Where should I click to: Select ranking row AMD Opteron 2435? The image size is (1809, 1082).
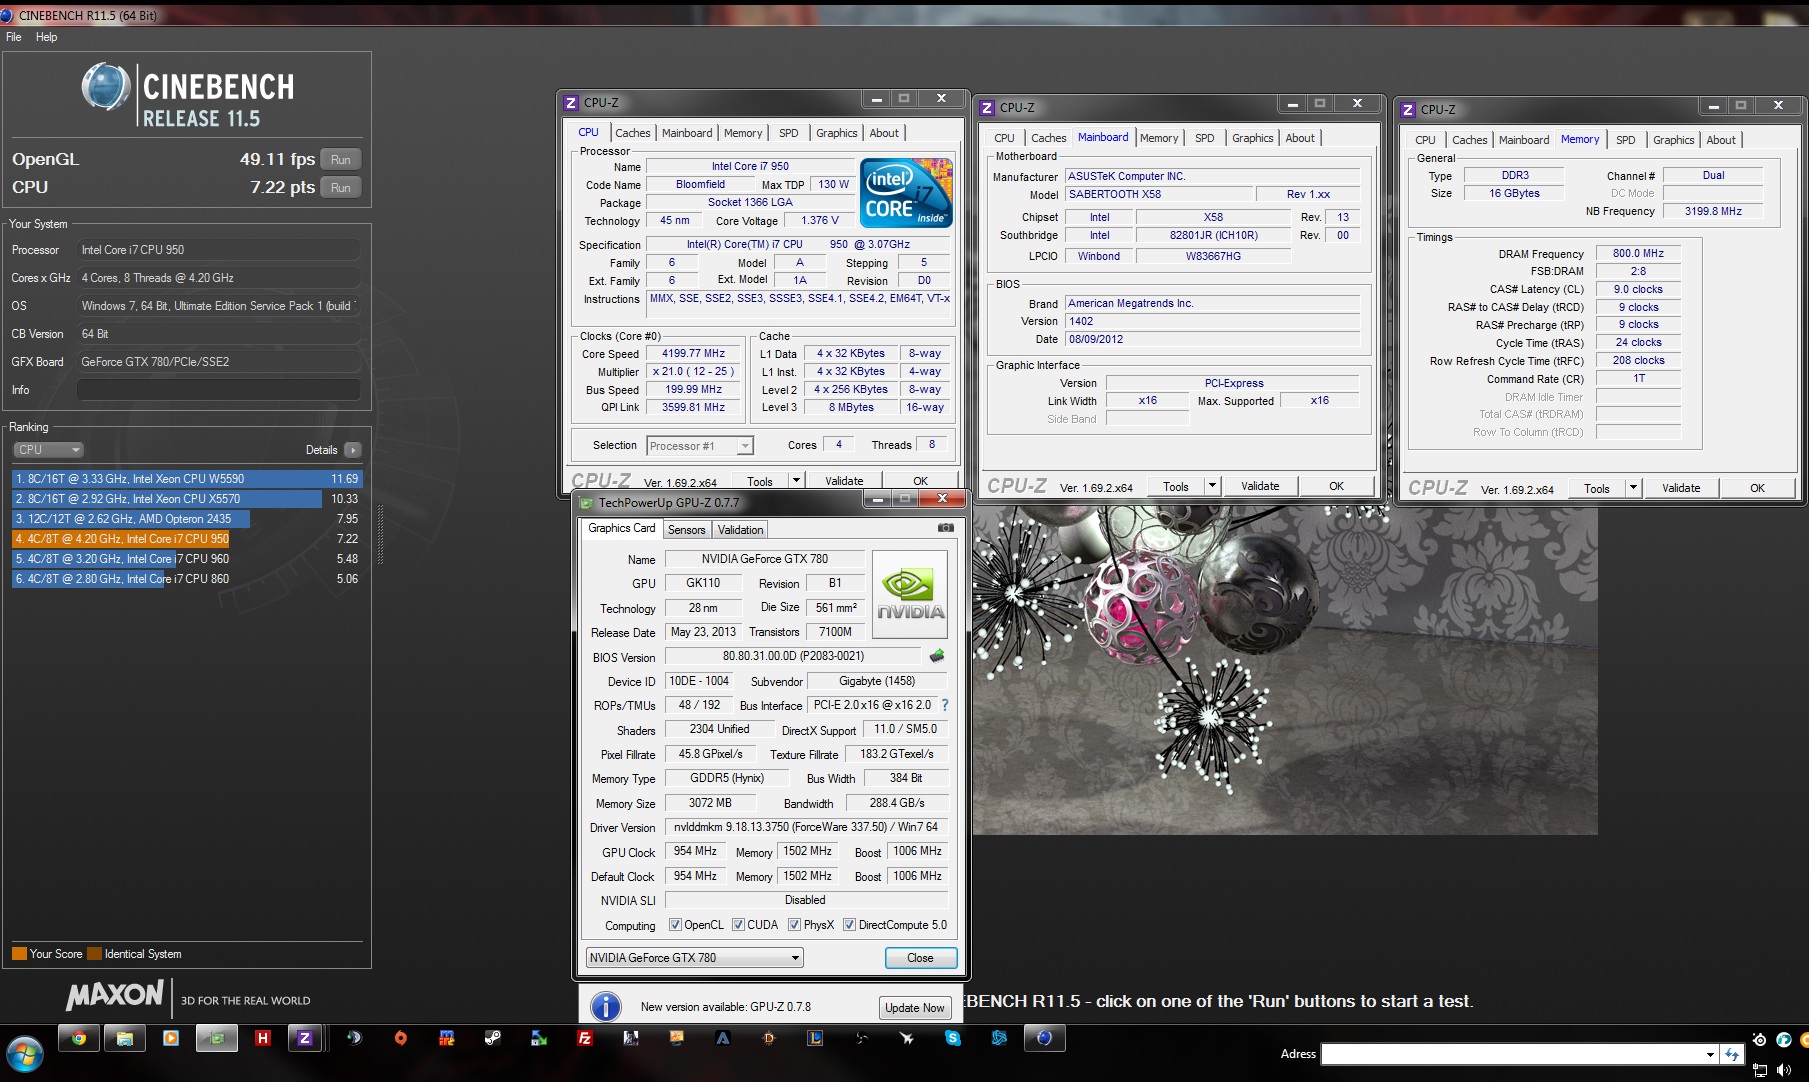187,519
